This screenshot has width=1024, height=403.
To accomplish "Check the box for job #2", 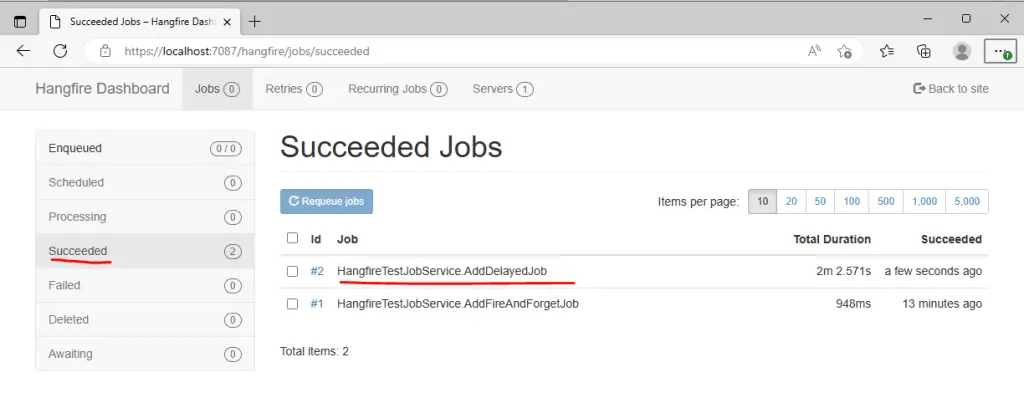I will pos(293,271).
